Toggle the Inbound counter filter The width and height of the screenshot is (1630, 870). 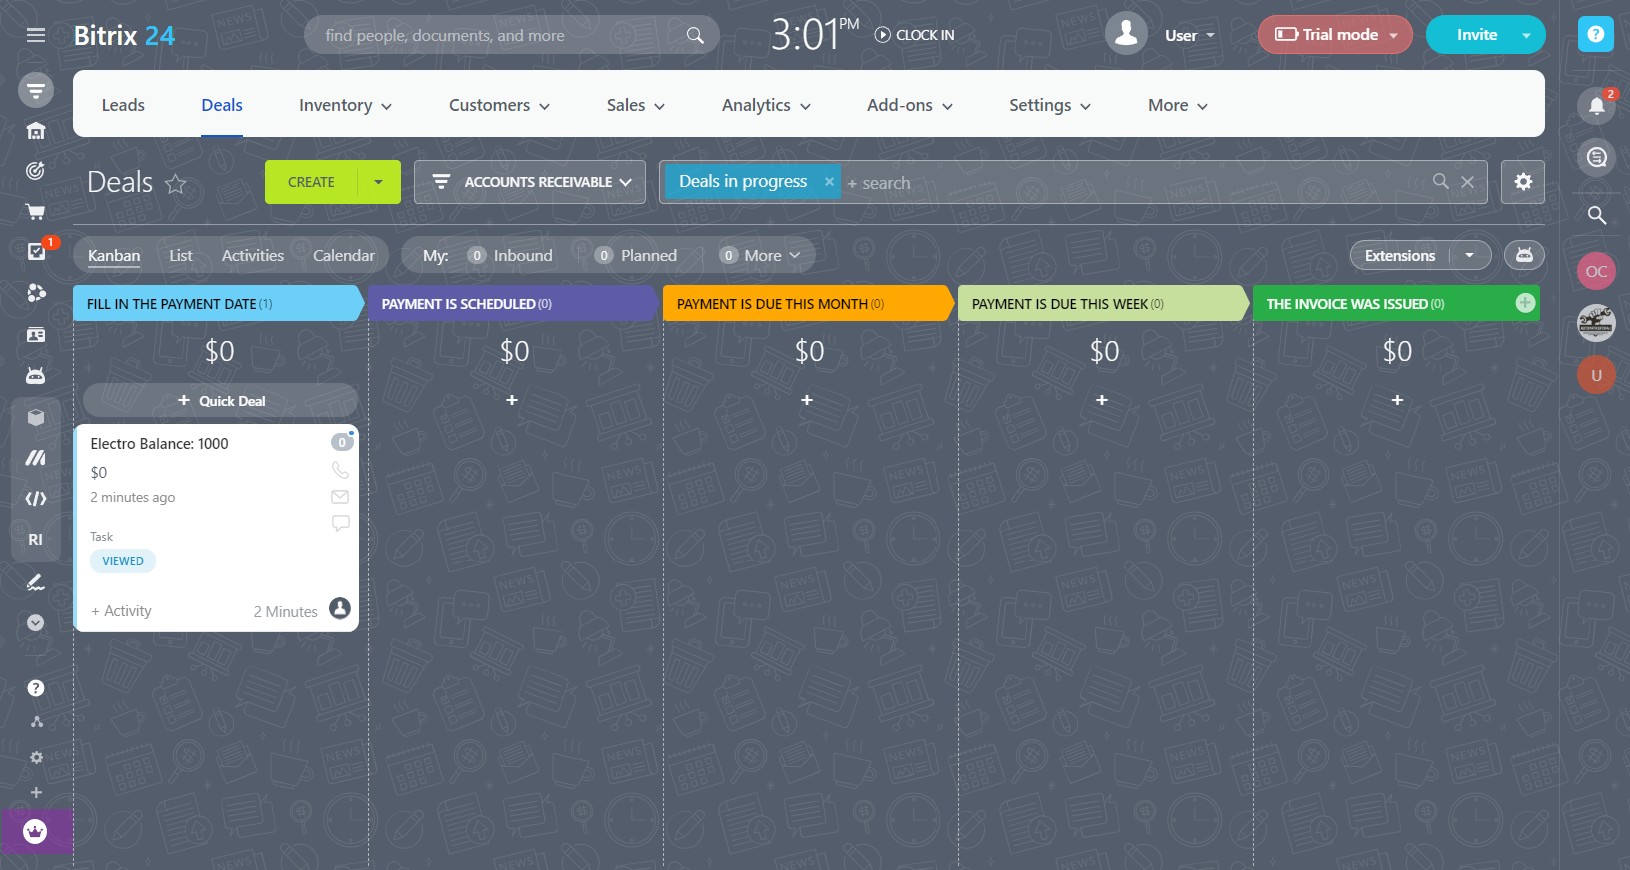tap(510, 256)
